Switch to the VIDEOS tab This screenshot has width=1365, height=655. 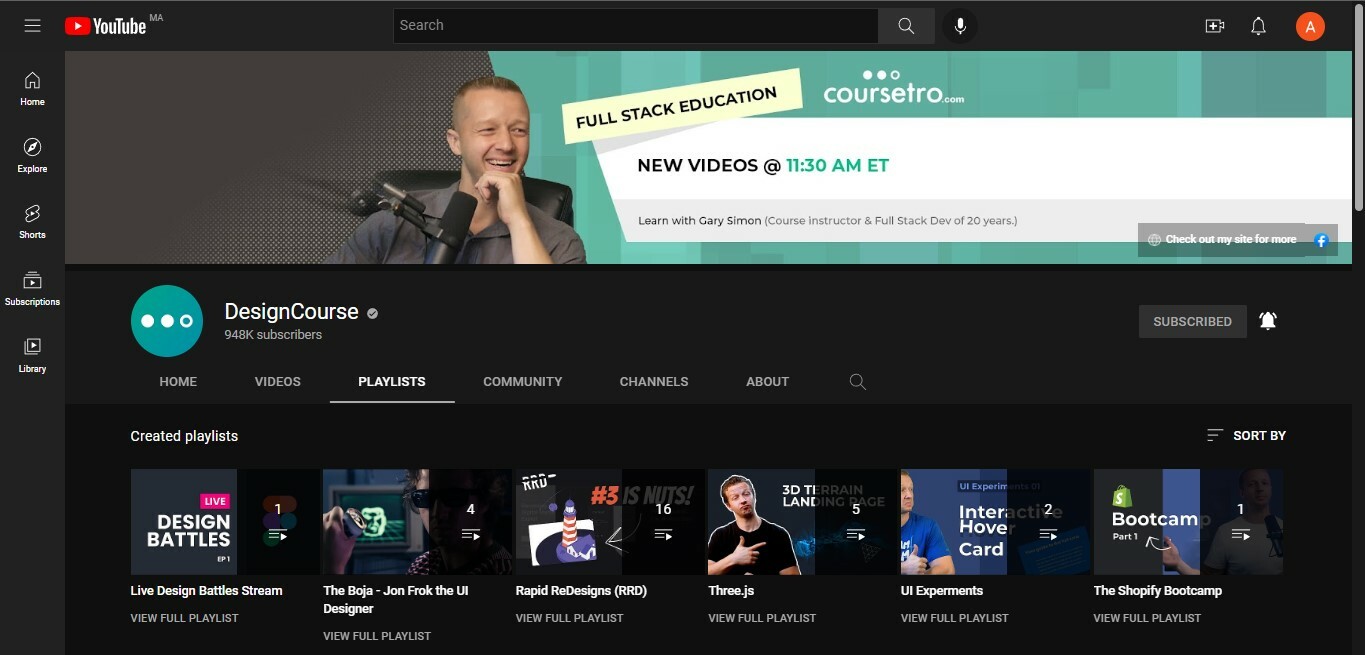click(x=278, y=382)
